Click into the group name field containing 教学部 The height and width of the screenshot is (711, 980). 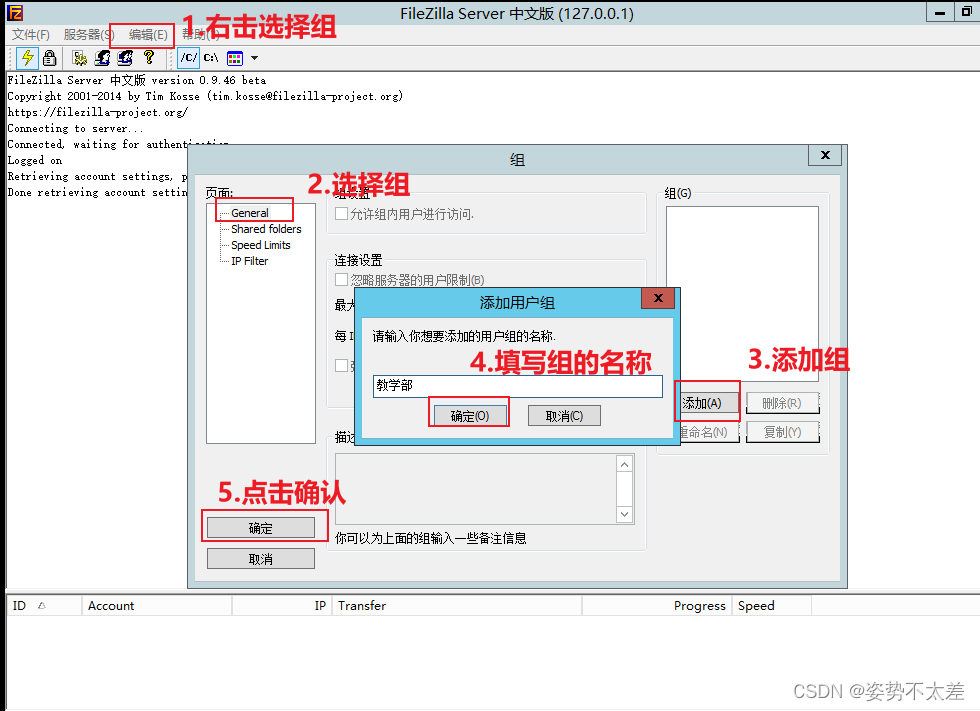tap(518, 386)
